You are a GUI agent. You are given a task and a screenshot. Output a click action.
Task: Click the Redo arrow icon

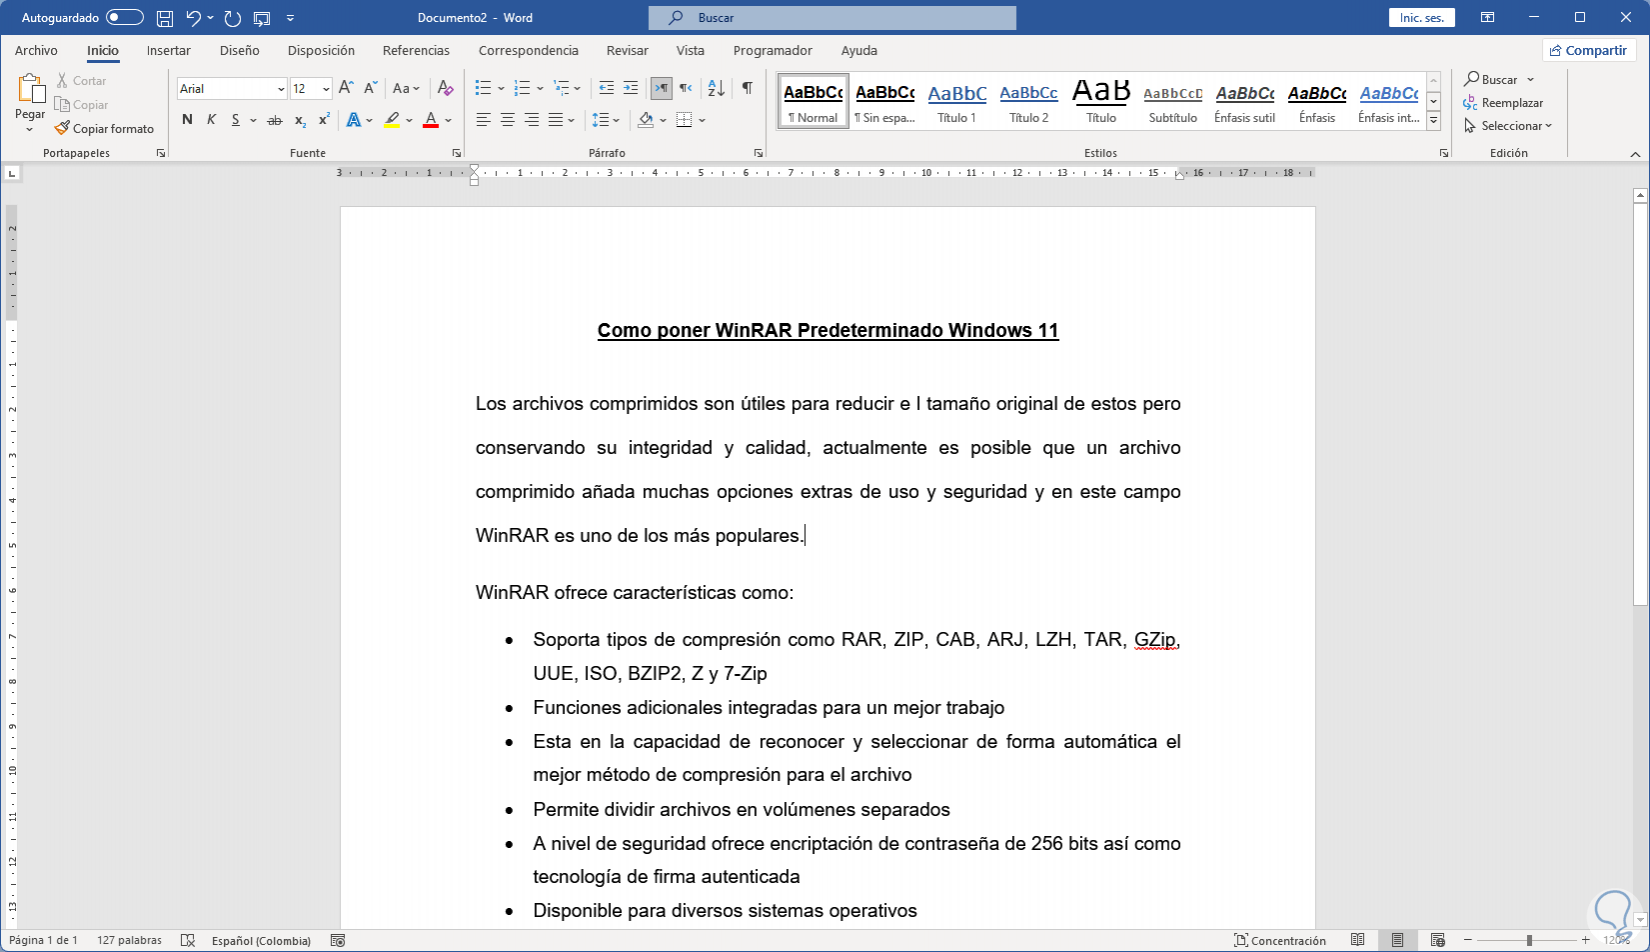coord(233,18)
